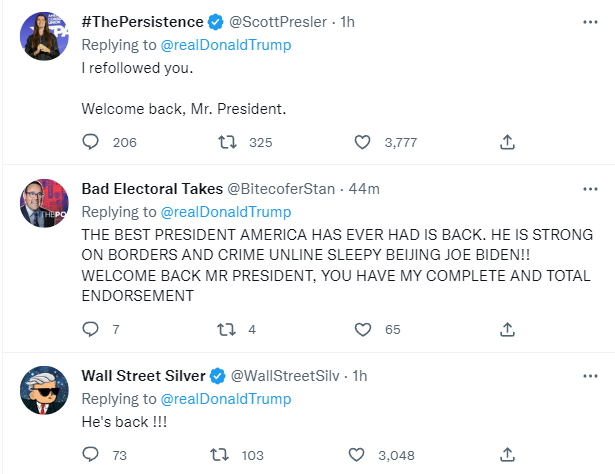Like the 'Welcome back, Mr. President' tweet

click(x=364, y=143)
